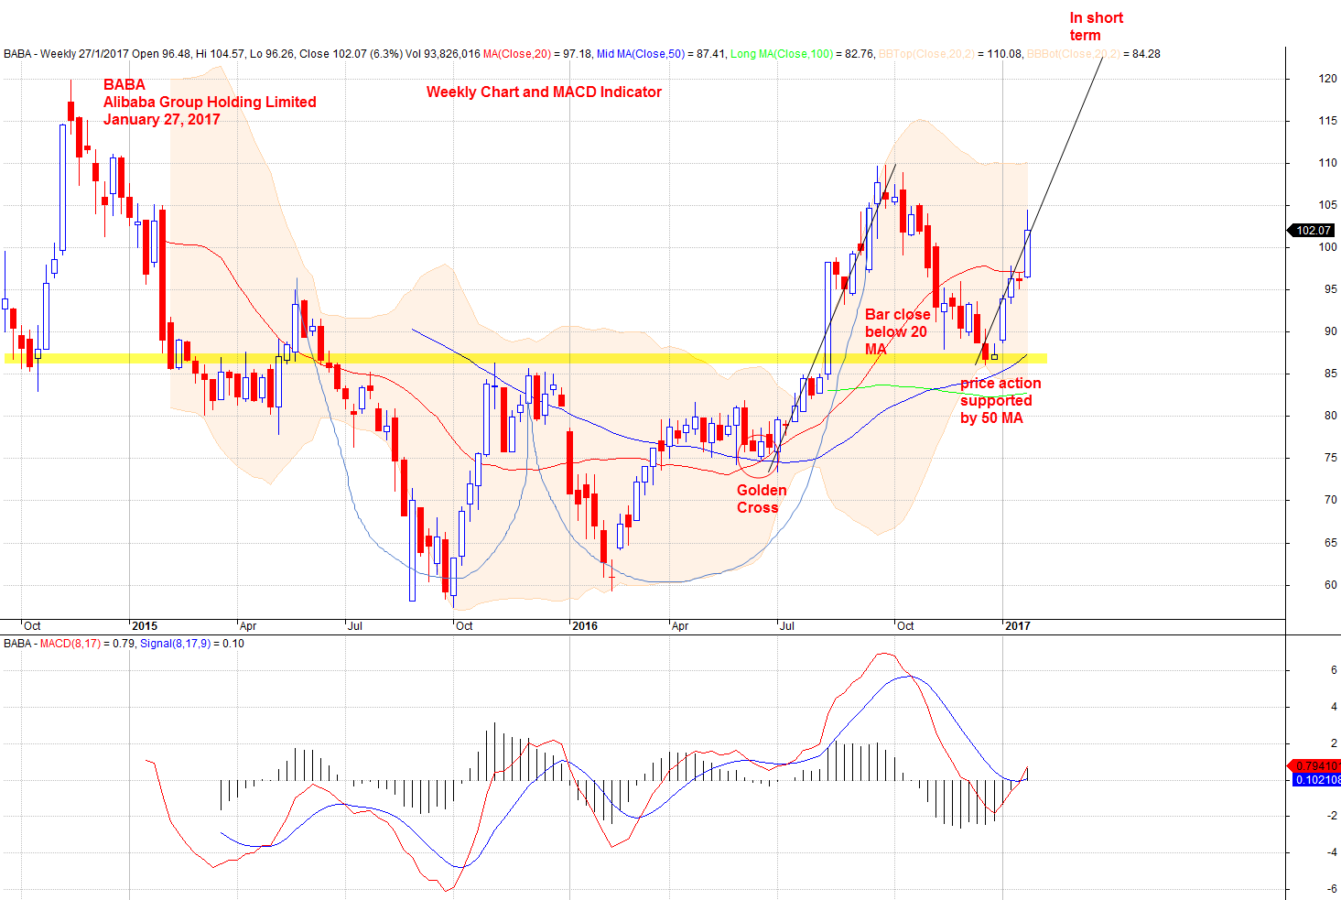Screen dimensions: 1341x900
Task: Click the 102.07 current price tag
Action: 1313,230
